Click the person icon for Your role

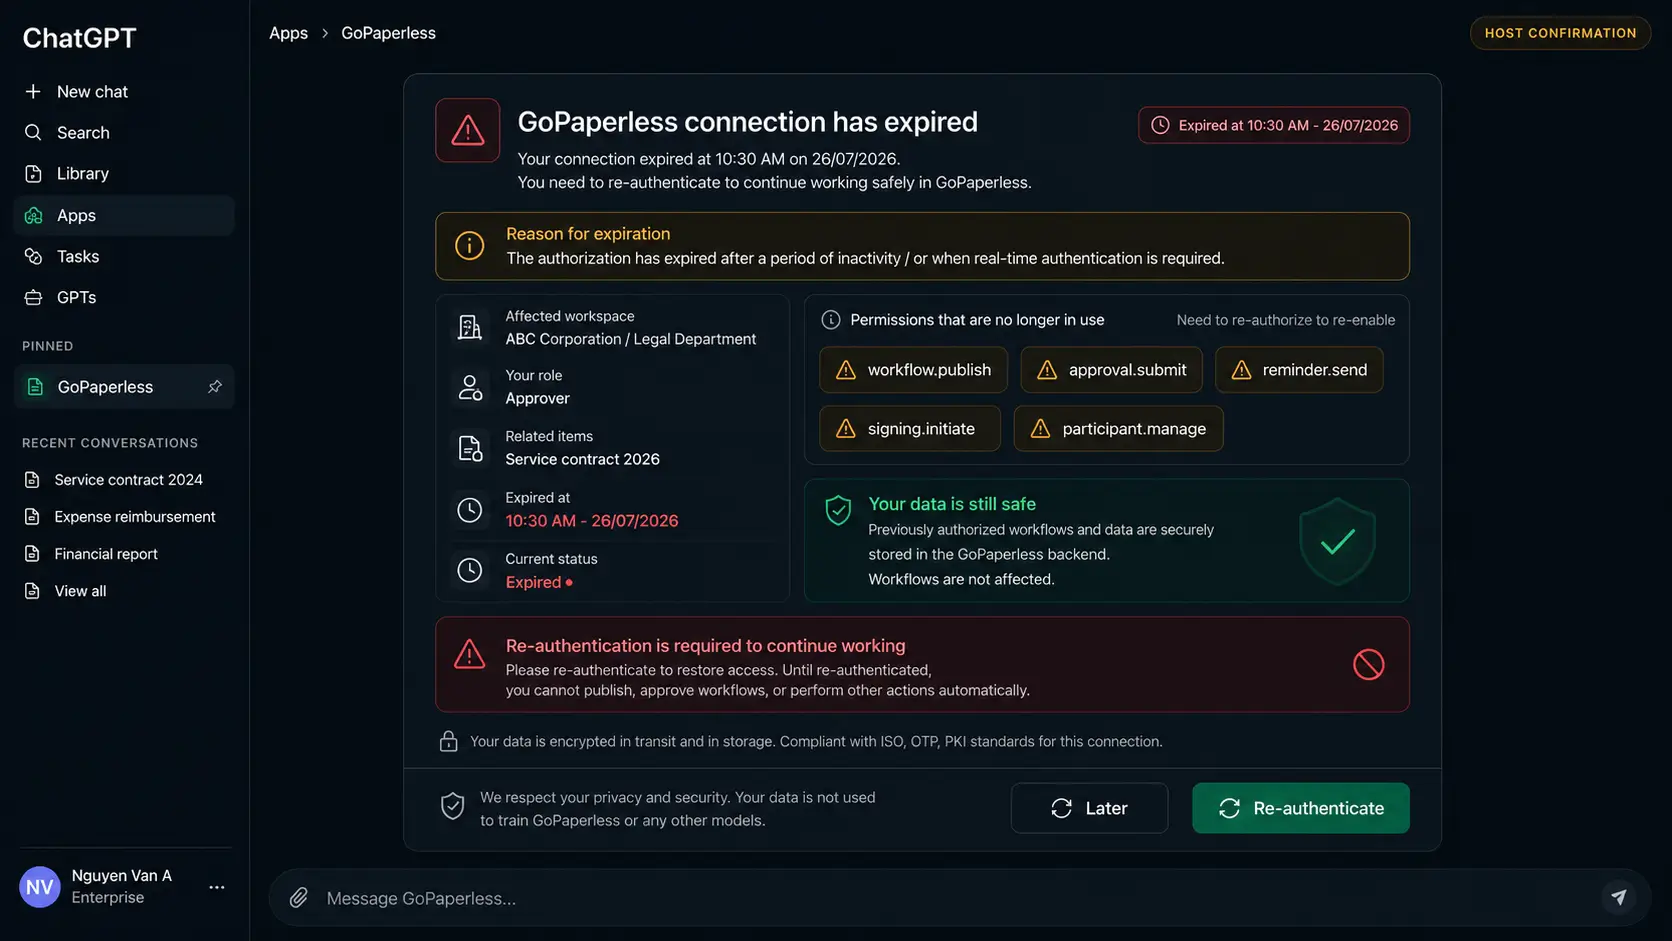pyautogui.click(x=469, y=387)
